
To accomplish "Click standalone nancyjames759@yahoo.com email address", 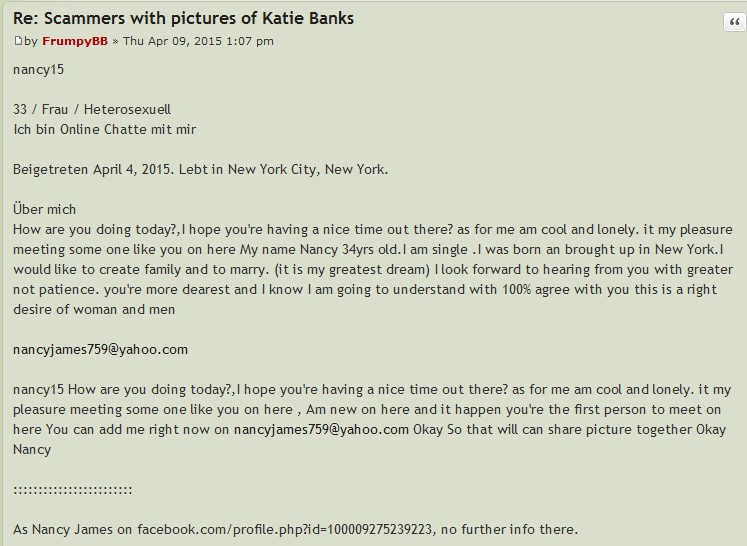I will (101, 350).
